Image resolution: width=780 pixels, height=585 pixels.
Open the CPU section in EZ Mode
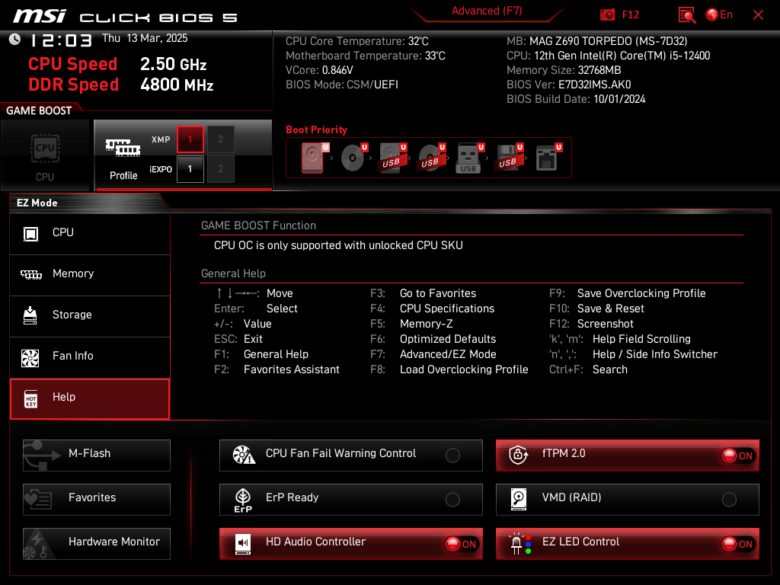[90, 233]
